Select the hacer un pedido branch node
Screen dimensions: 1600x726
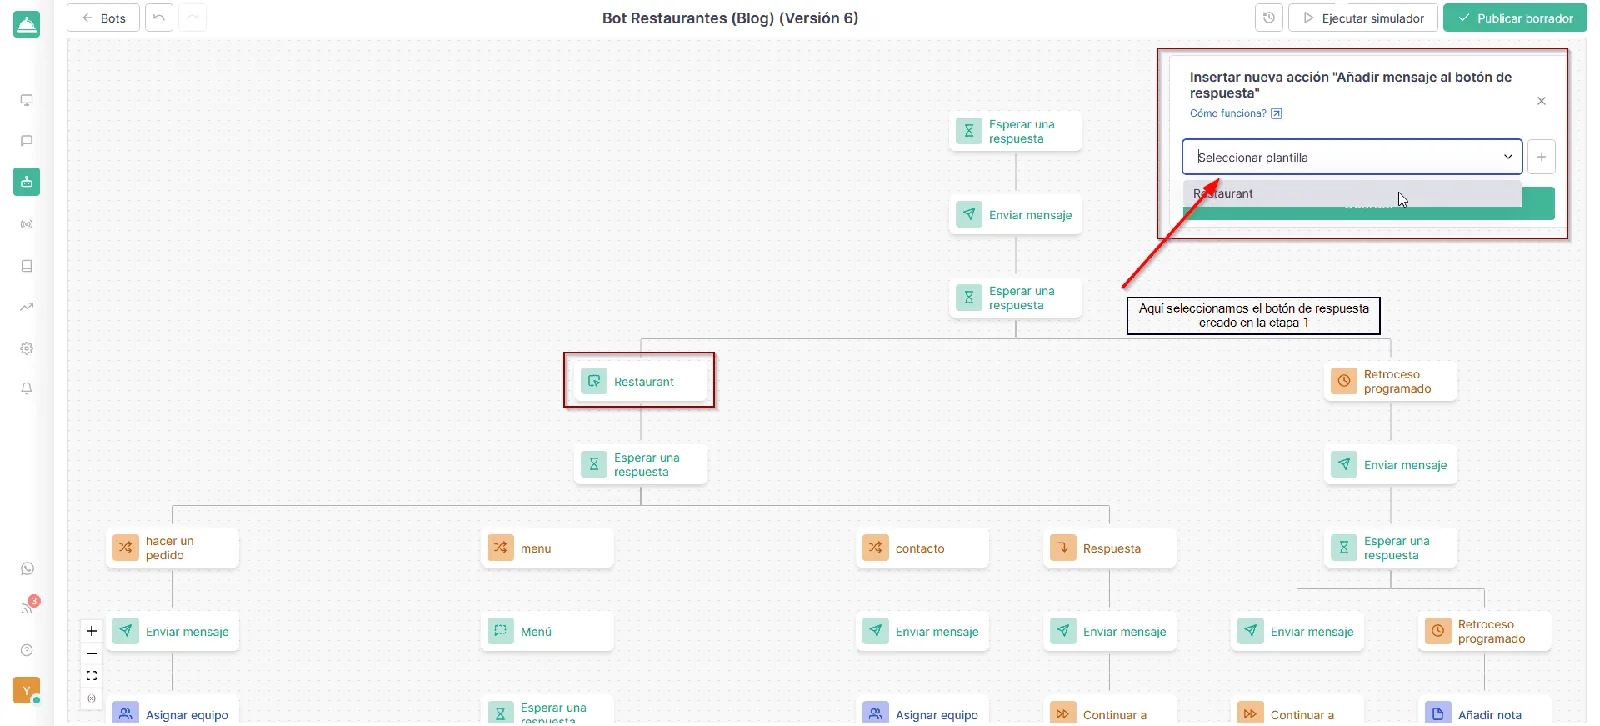pos(172,548)
